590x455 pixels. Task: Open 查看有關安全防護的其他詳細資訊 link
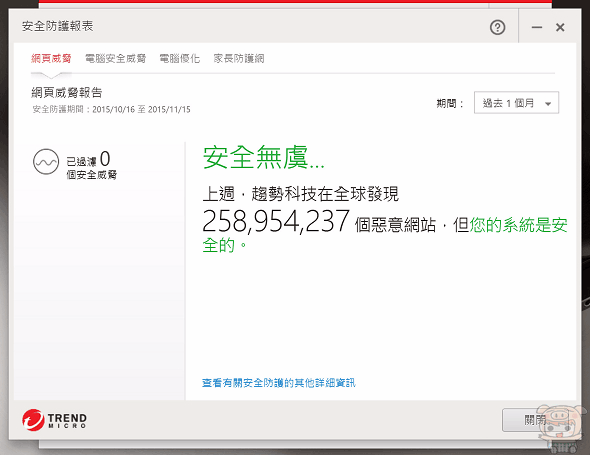pyautogui.click(x=278, y=383)
